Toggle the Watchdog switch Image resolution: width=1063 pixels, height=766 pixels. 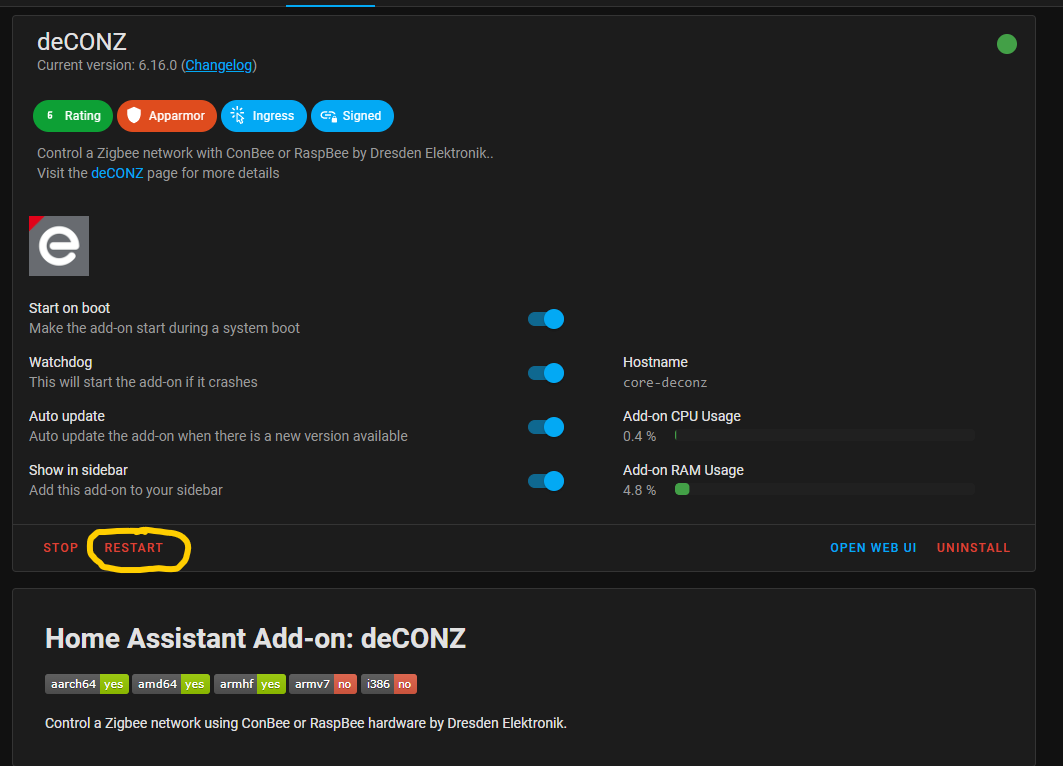click(546, 373)
